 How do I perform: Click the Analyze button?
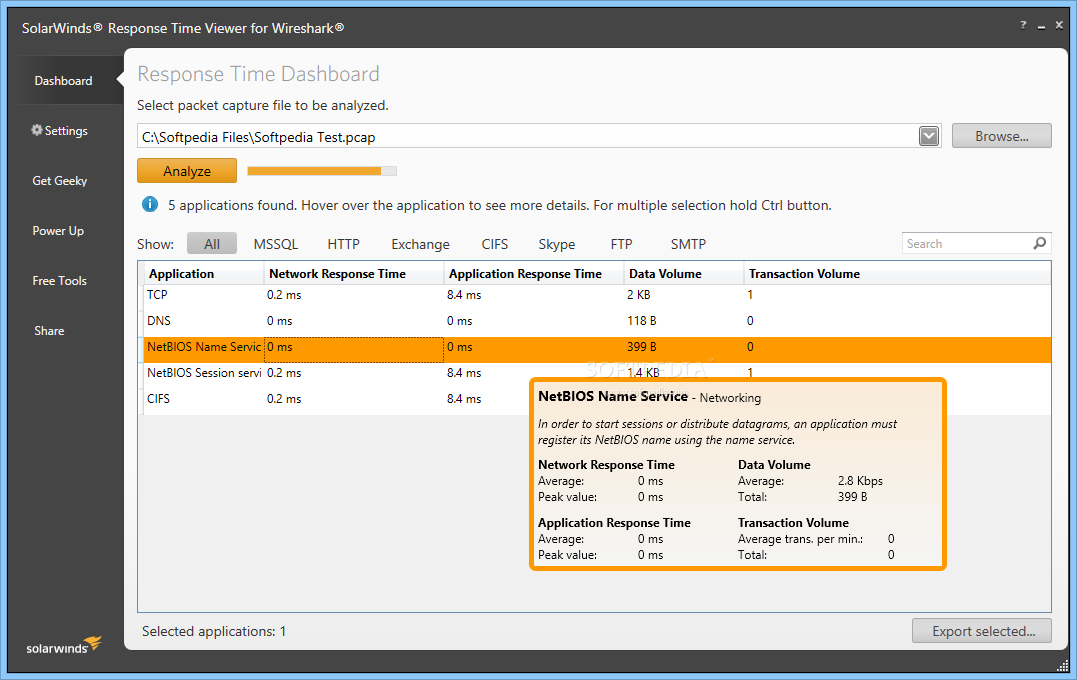187,171
